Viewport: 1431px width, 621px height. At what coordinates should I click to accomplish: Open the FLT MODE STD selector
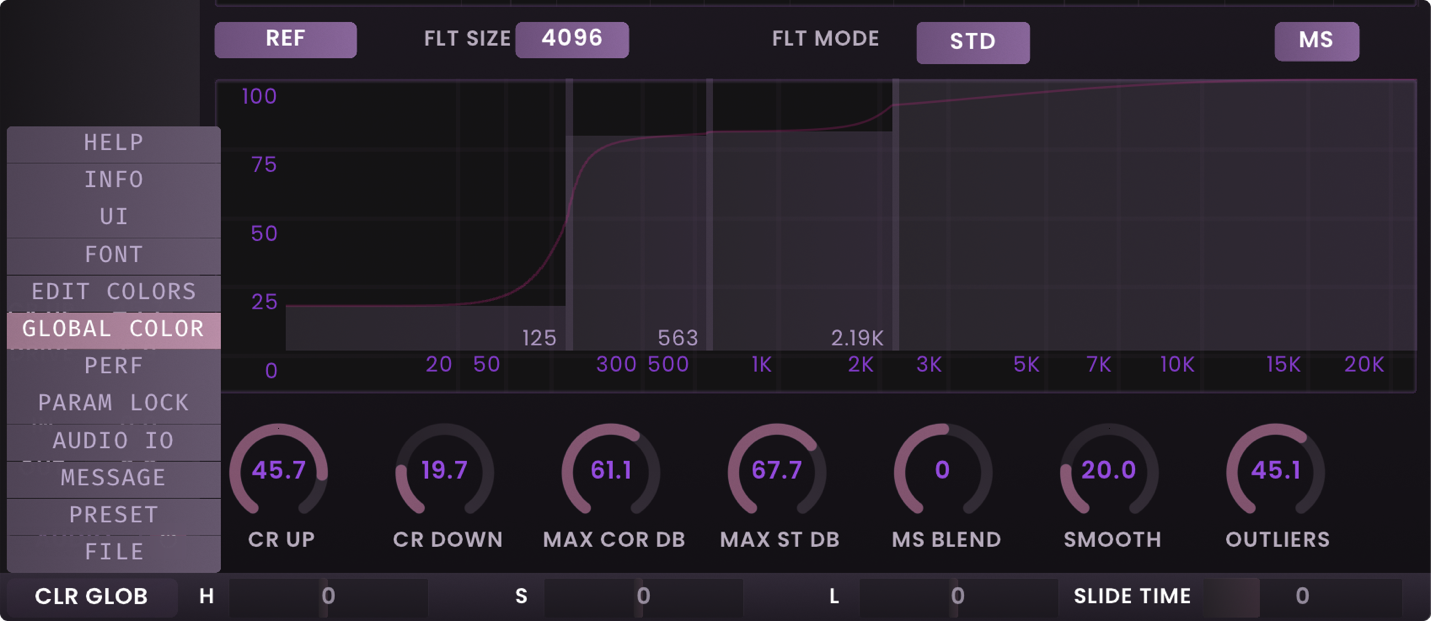(x=972, y=42)
